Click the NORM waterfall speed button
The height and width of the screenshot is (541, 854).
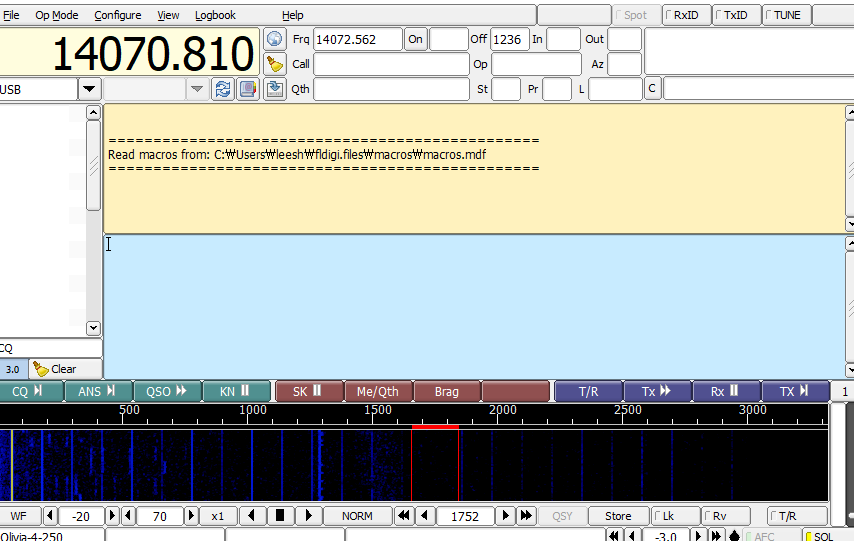(x=357, y=515)
